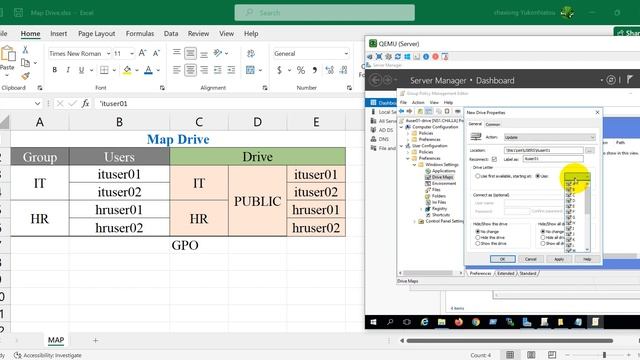Align cell text to the right
The width and height of the screenshot is (640, 360).
(x=204, y=70)
